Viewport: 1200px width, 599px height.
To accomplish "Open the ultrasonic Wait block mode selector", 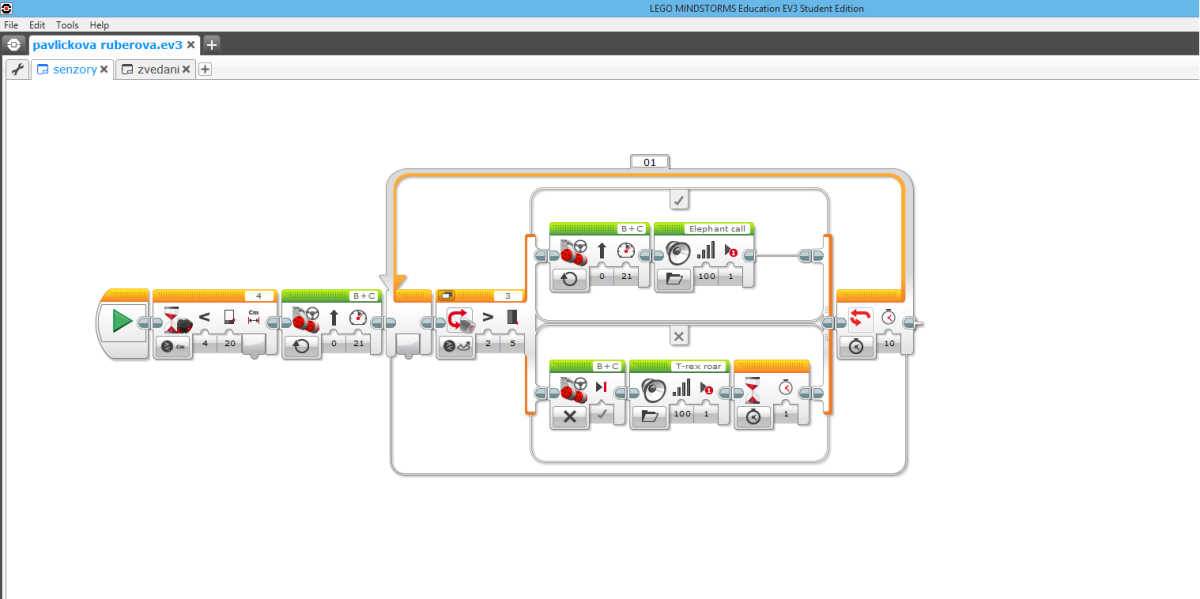I will click(174, 346).
